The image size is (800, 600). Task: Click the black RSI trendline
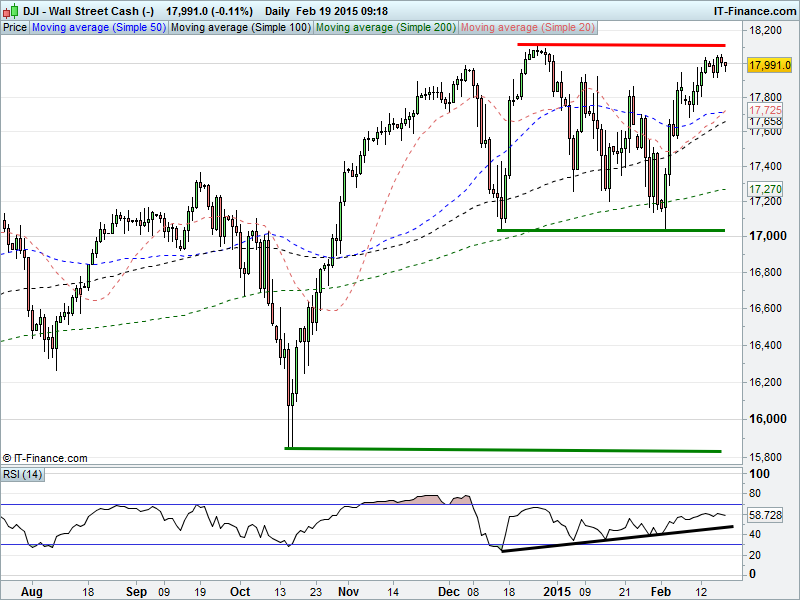click(620, 537)
